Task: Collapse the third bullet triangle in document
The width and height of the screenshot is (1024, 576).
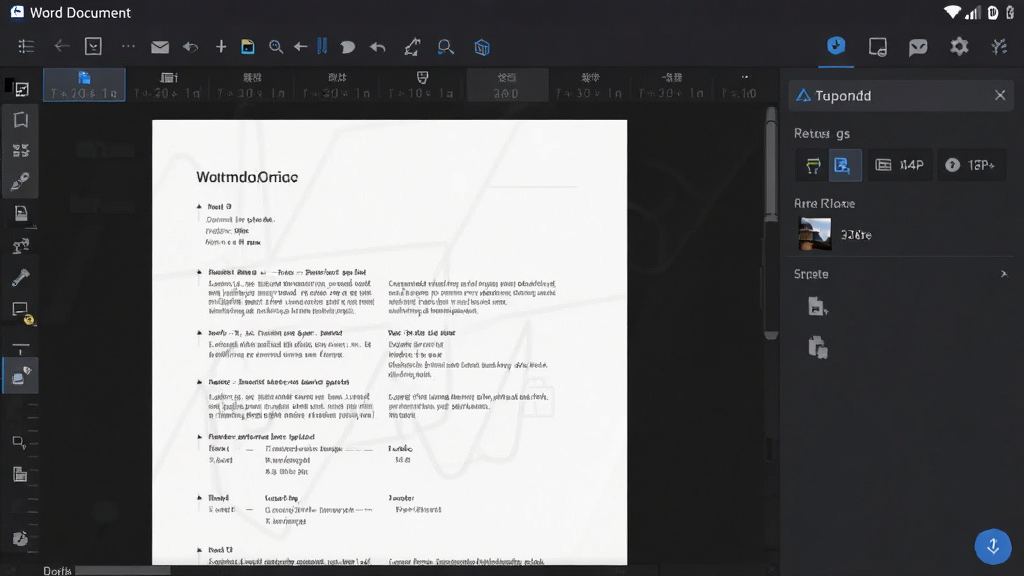Action: (199, 332)
